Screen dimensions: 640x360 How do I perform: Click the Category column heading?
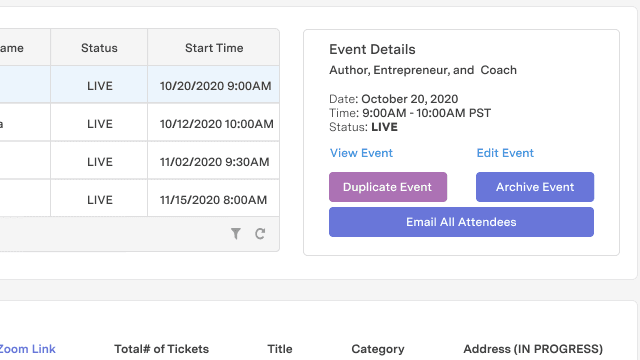tap(378, 349)
